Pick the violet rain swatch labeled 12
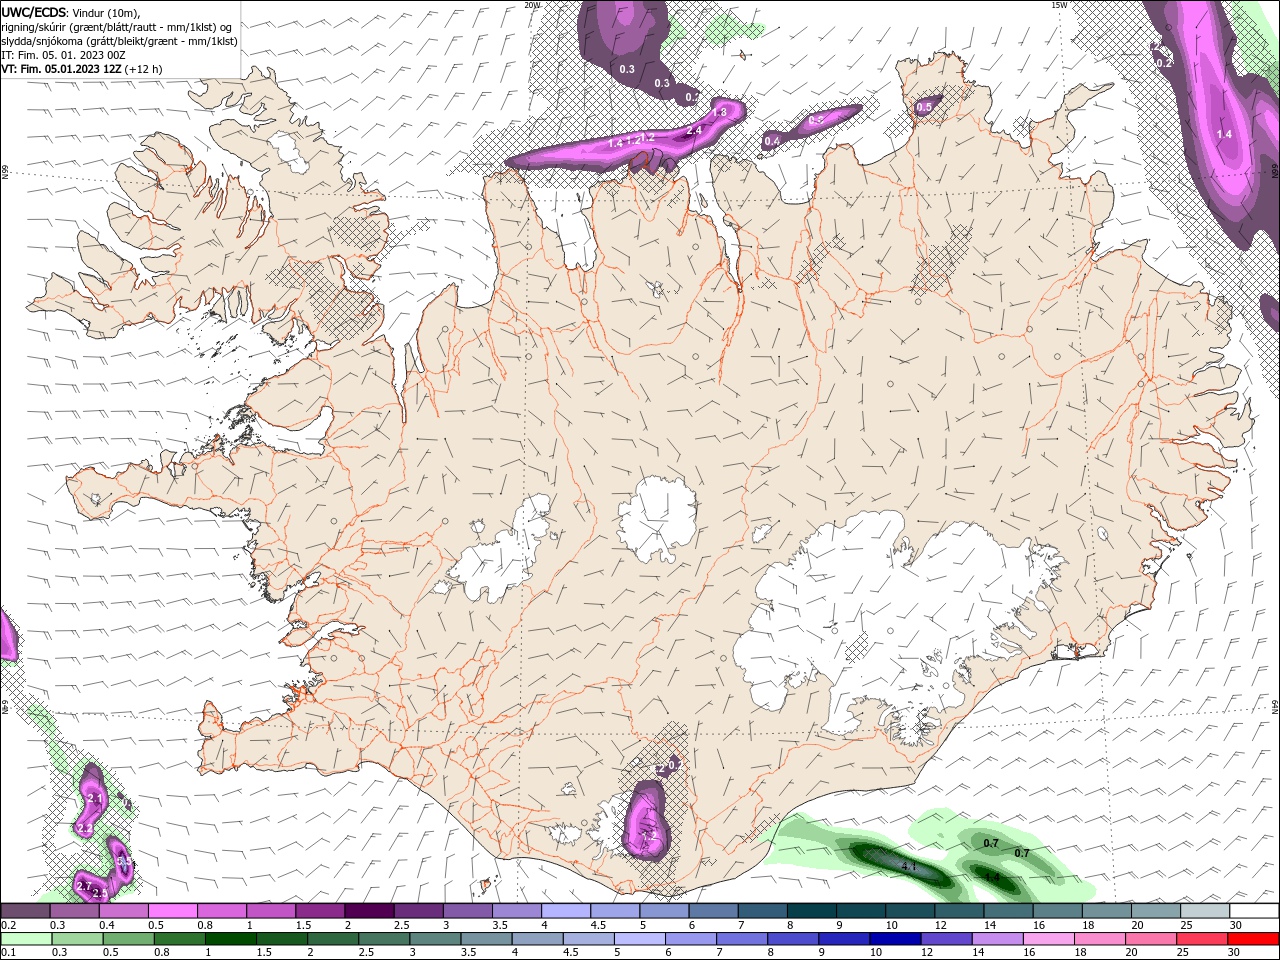The image size is (1280, 960). [x=945, y=938]
